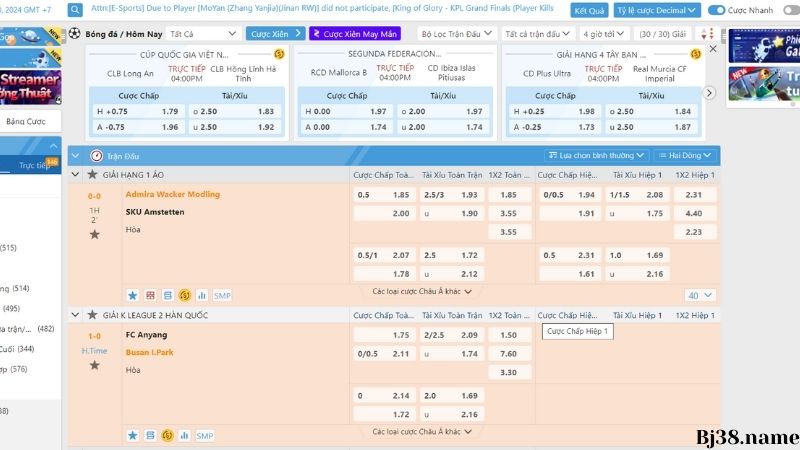Click the blue star icon below FC Anyang
This screenshot has height=450, width=800.
(x=133, y=435)
